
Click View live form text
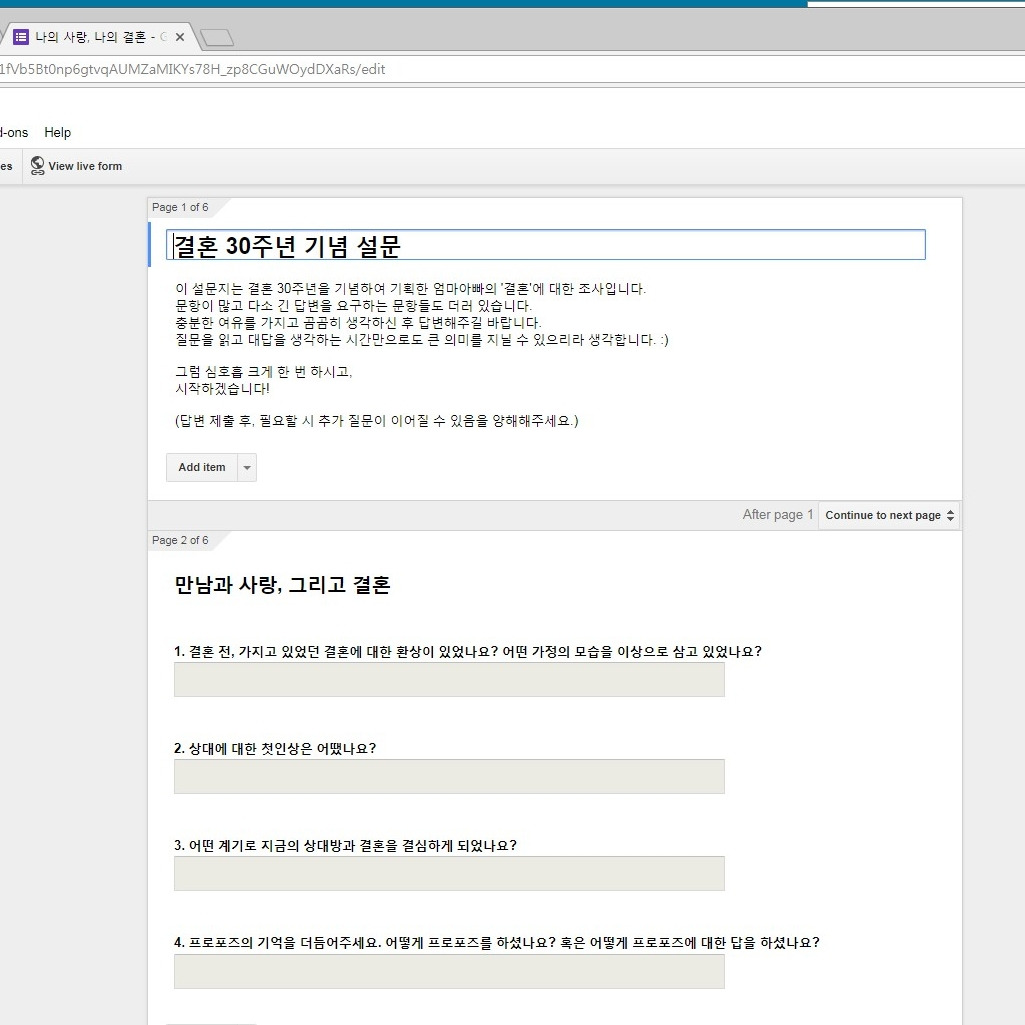[x=85, y=166]
